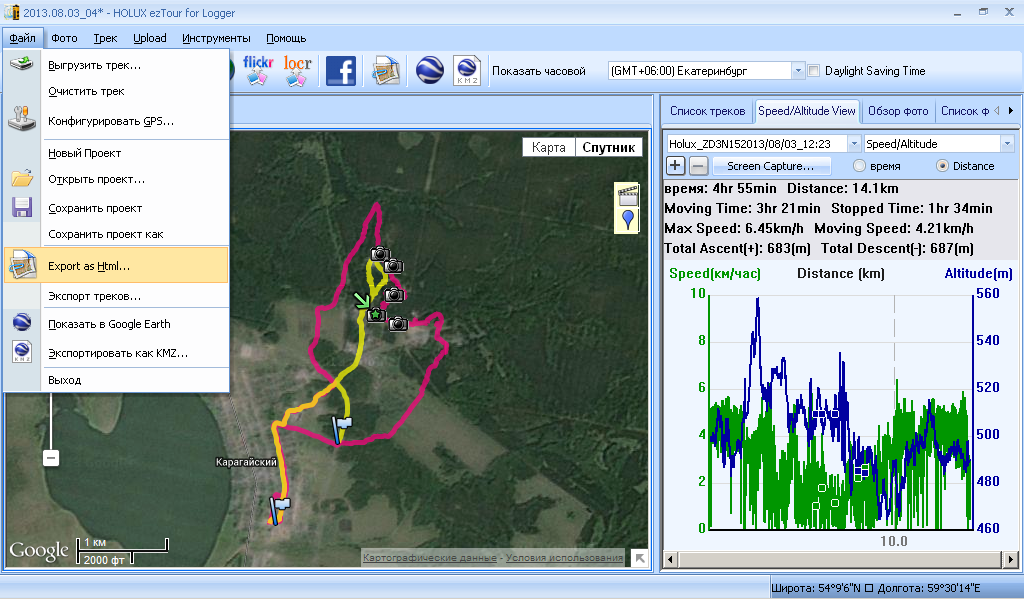
Task: Choose Показать в Google Earth item
Action: (116, 324)
